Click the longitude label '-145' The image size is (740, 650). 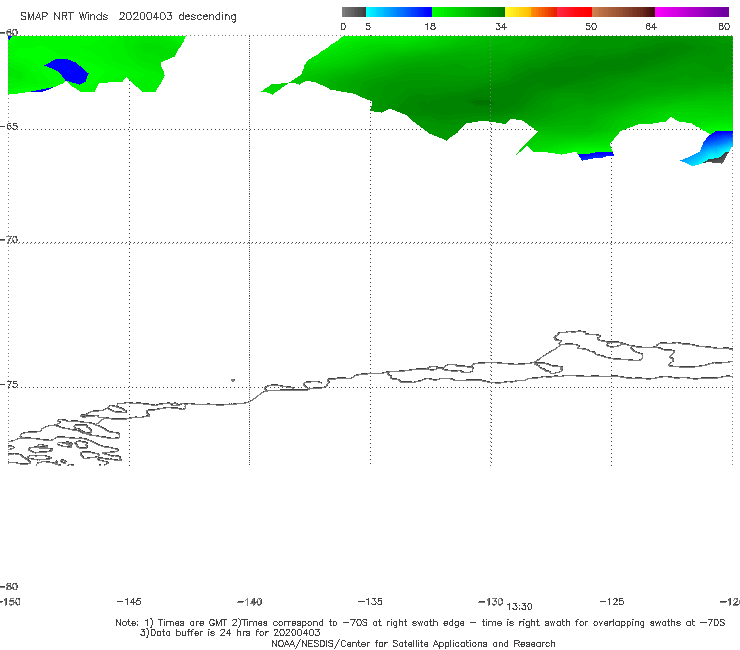coord(129,602)
